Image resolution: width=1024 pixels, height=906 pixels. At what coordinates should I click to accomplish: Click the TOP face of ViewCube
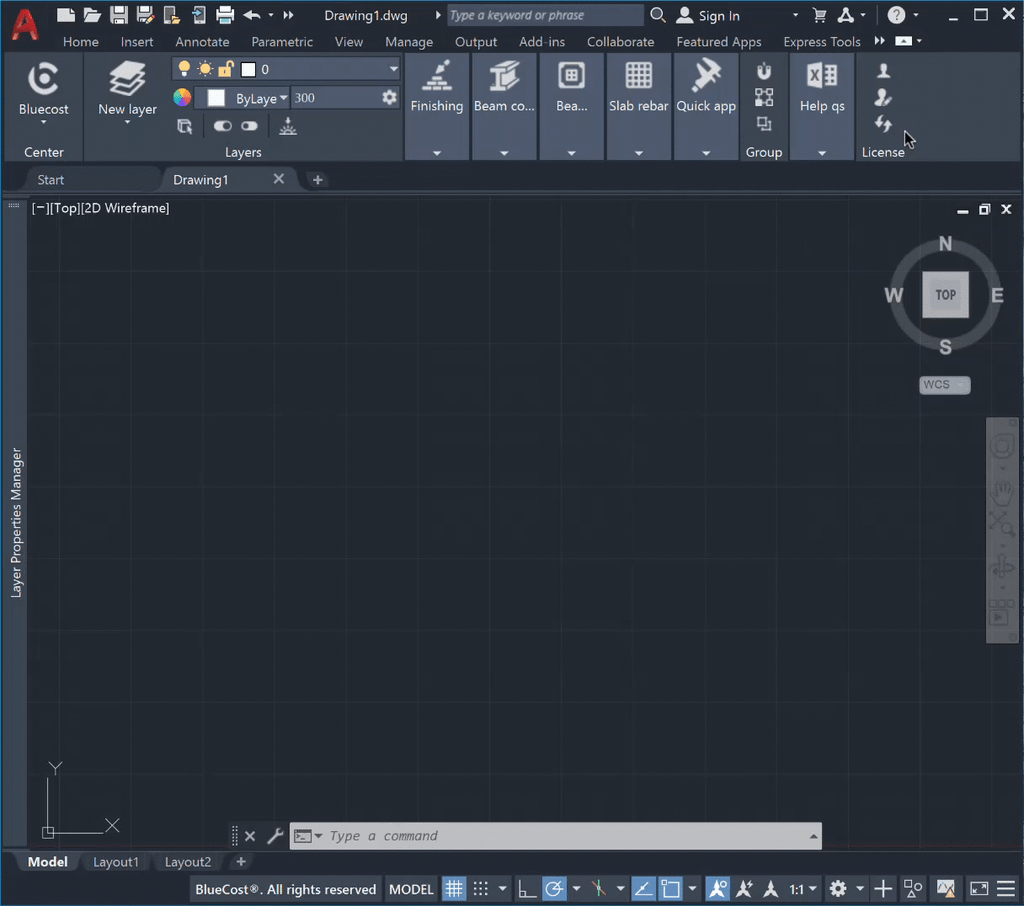(945, 295)
